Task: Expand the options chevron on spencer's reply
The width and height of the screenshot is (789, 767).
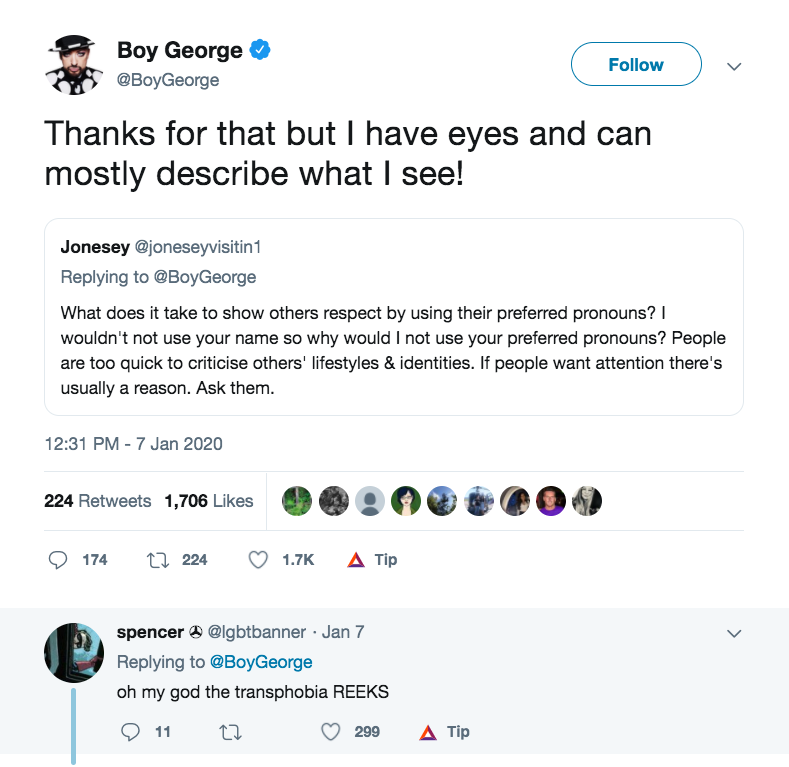Action: tap(734, 633)
